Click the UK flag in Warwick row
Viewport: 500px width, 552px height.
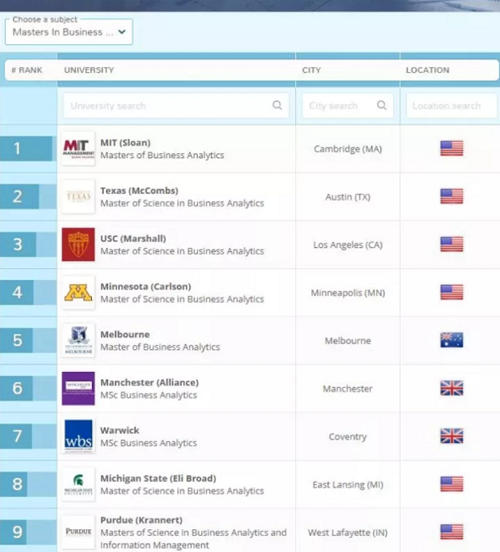(x=452, y=436)
